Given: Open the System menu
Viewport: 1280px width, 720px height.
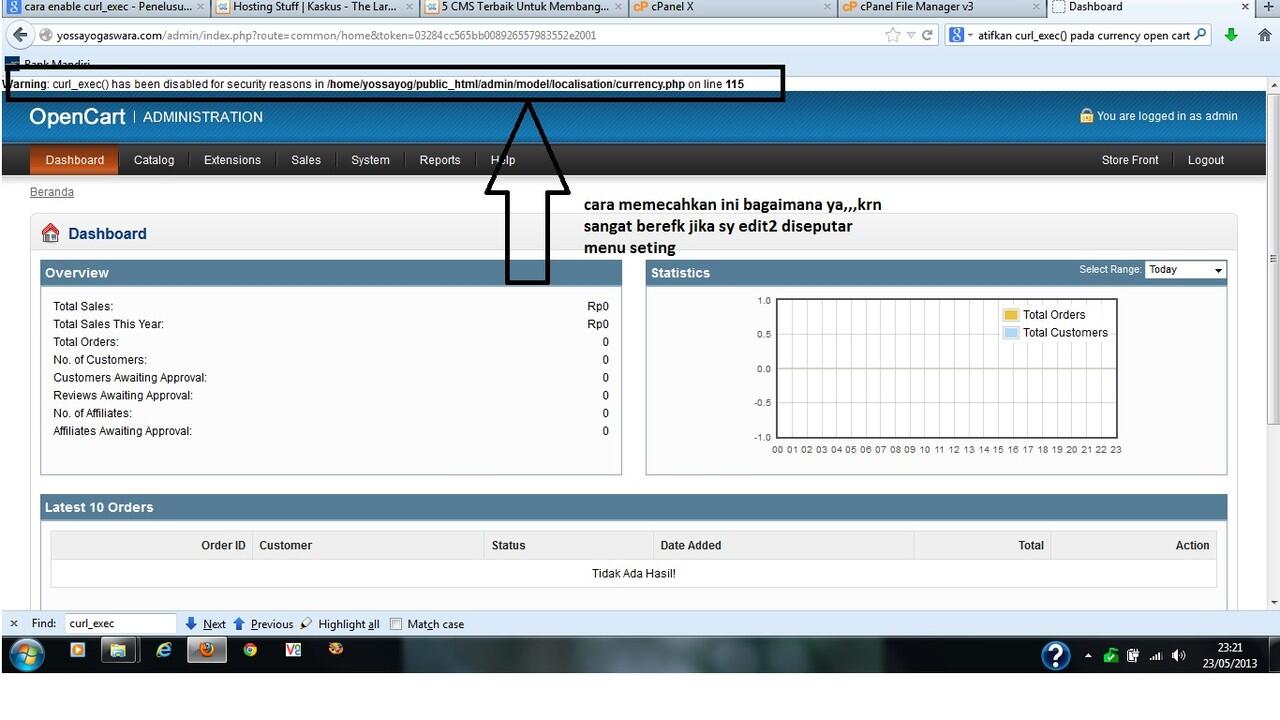Looking at the screenshot, I should [370, 160].
